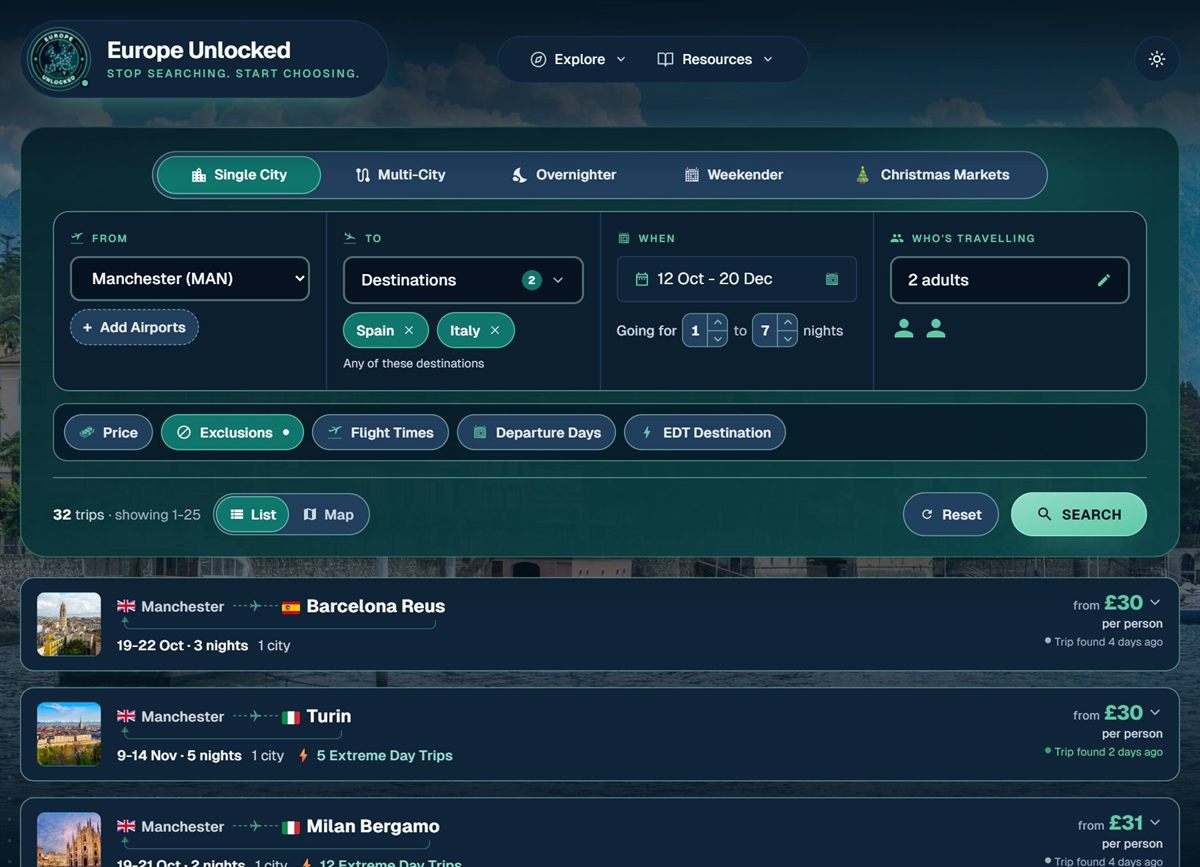The image size is (1200, 867).
Task: Decrease the maximum nights stepper
Action: point(788,339)
